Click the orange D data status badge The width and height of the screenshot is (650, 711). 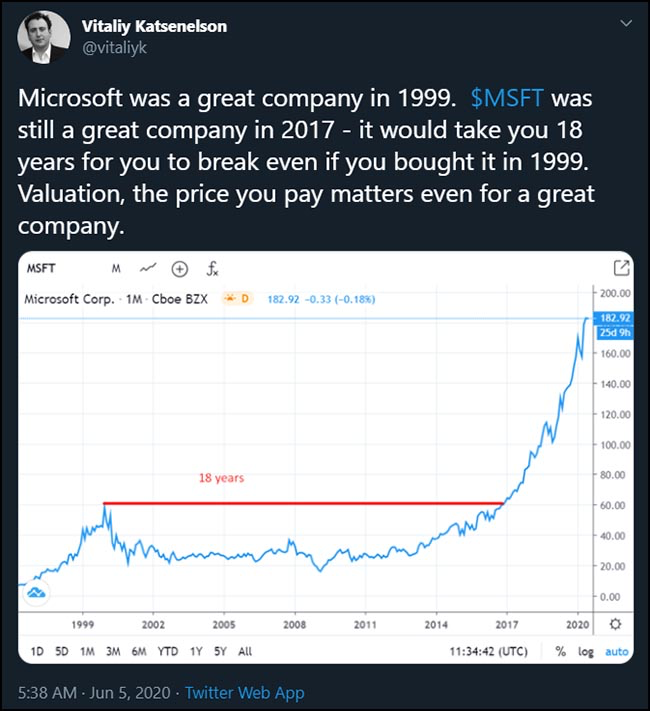(236, 299)
